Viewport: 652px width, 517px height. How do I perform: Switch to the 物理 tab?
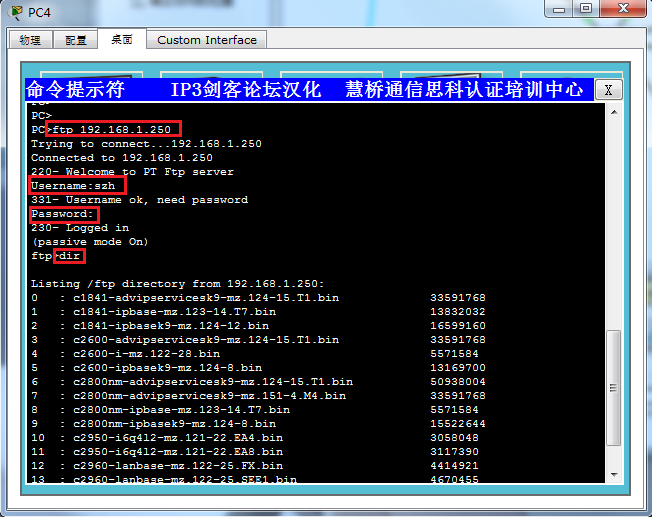30,40
